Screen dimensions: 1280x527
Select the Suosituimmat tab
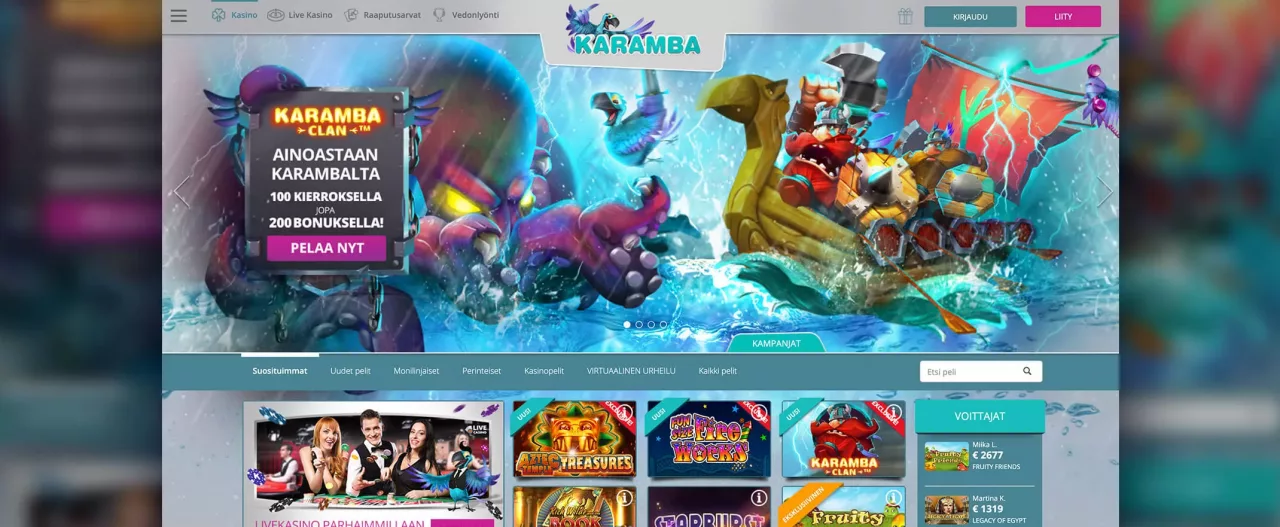280,371
